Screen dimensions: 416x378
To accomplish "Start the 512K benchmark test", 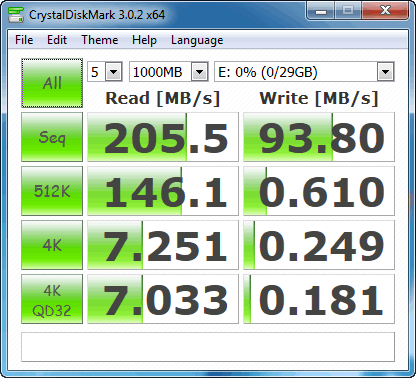I will [x=52, y=191].
